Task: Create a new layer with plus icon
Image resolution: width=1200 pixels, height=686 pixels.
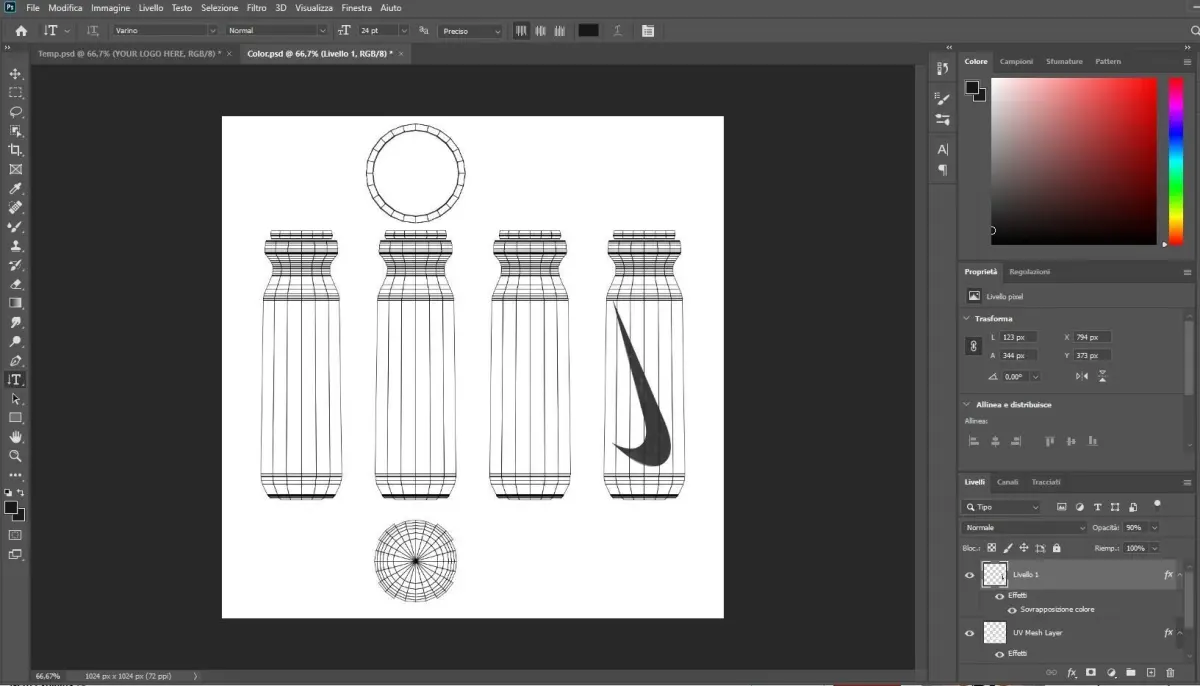Action: (x=1151, y=673)
